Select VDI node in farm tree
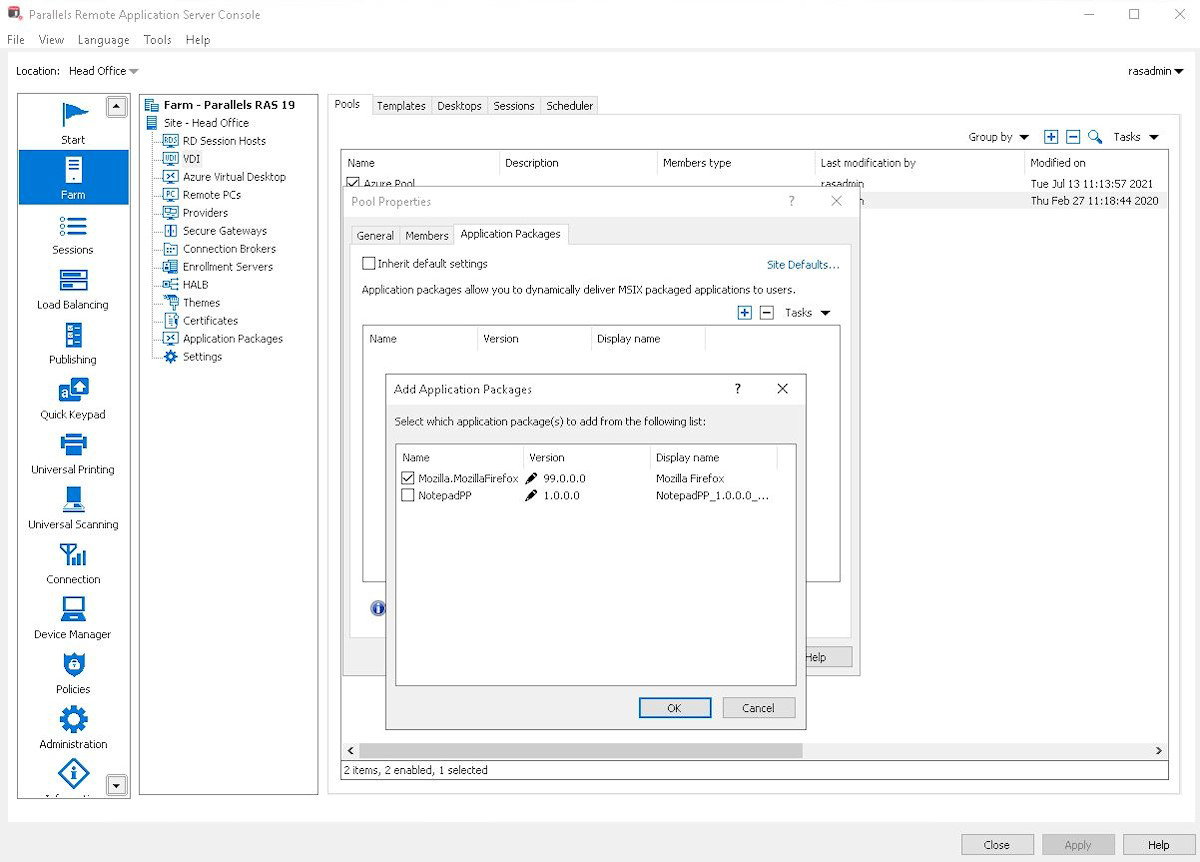Screen dimensions: 1200x862 coord(191,159)
